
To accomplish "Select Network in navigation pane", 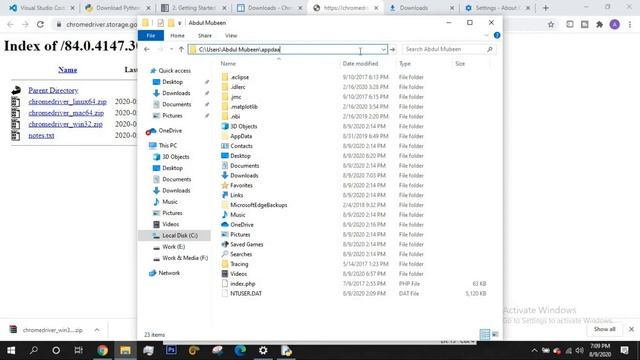I will pos(169,273).
